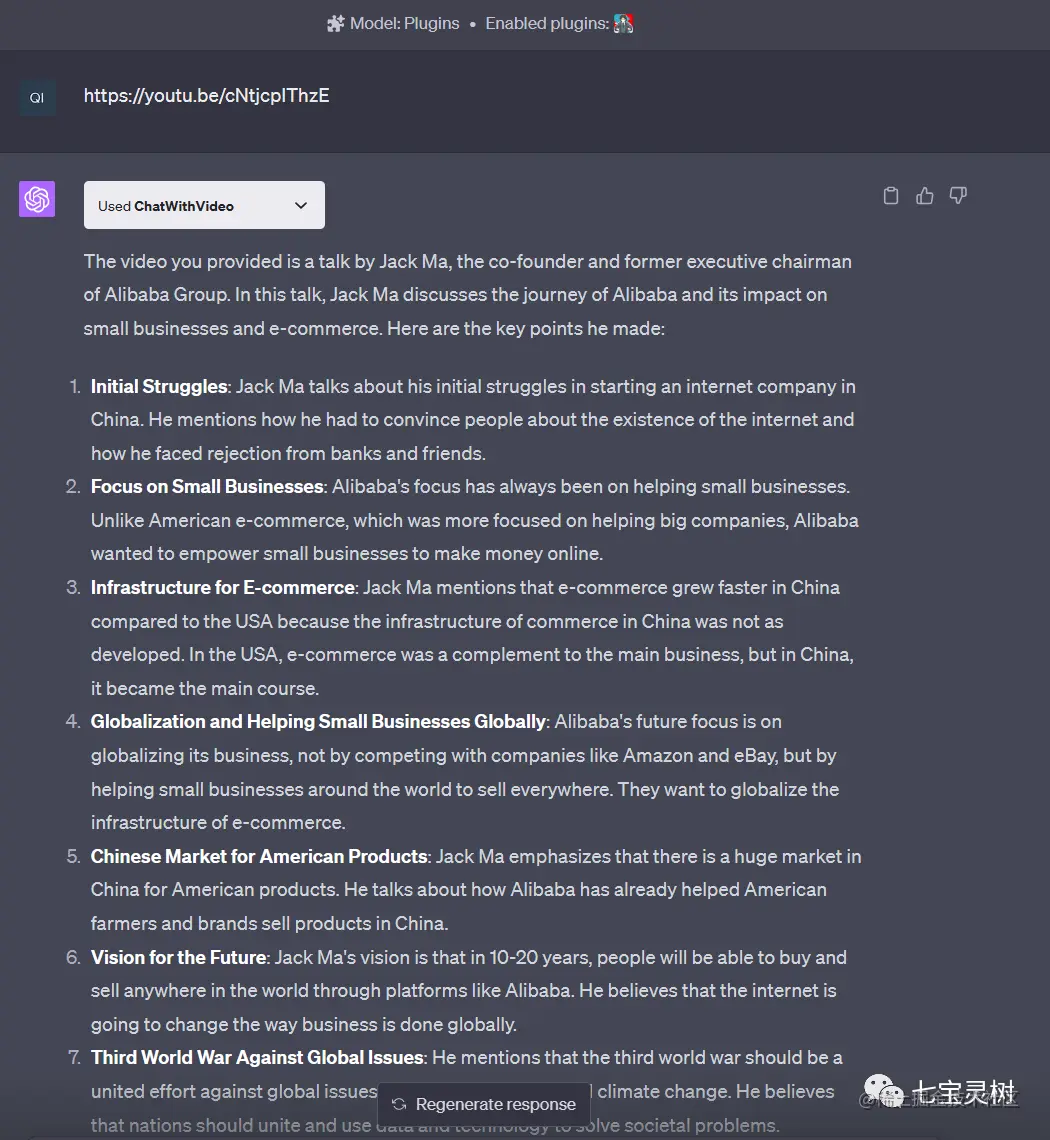Click 'wanted to empower small businesses to make money online.'
Screen dimensions: 1050x1140
pos(347,554)
